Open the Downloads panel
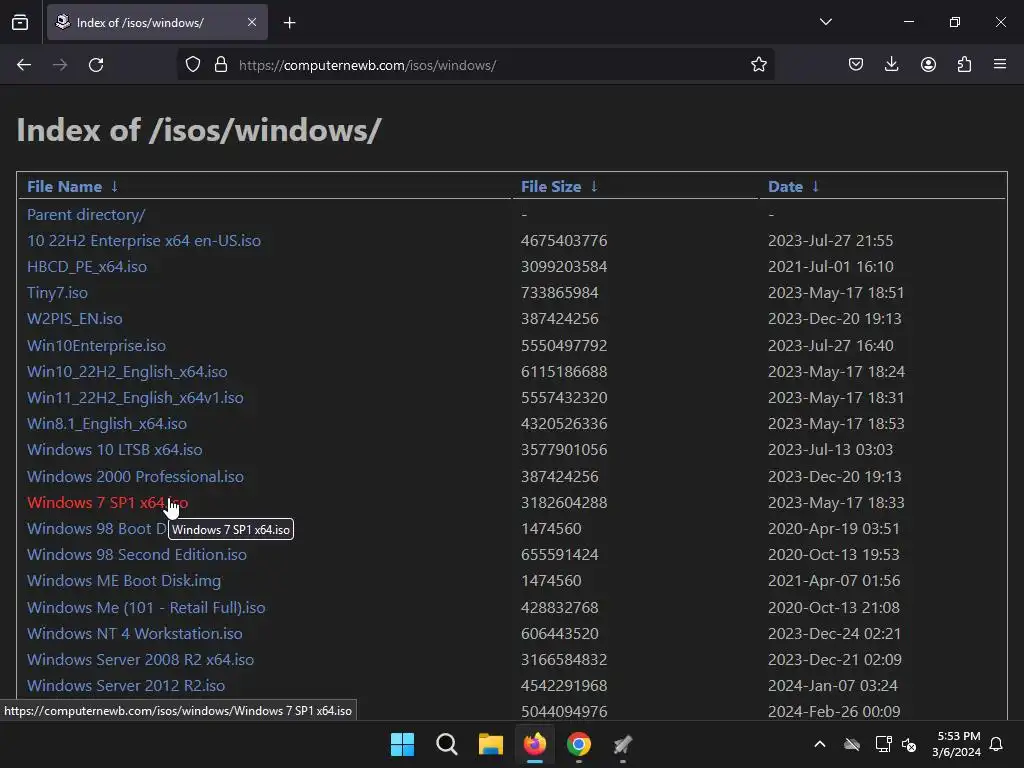Screen dimensions: 1024x768 pyautogui.click(x=891, y=64)
